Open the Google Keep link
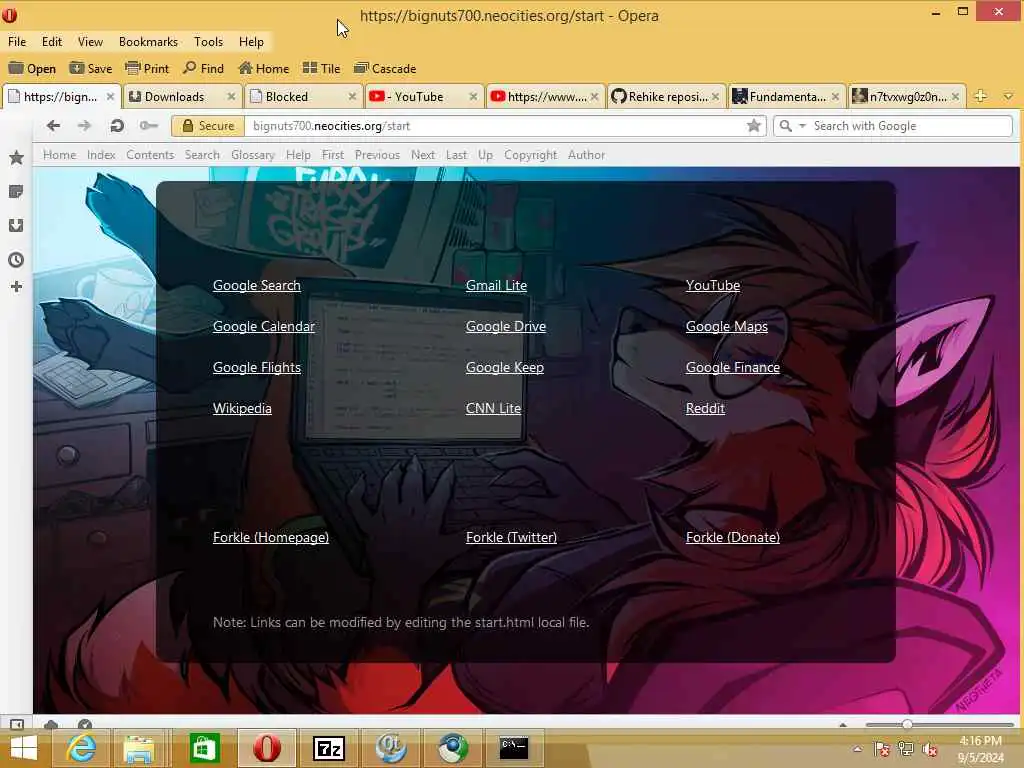 505,368
